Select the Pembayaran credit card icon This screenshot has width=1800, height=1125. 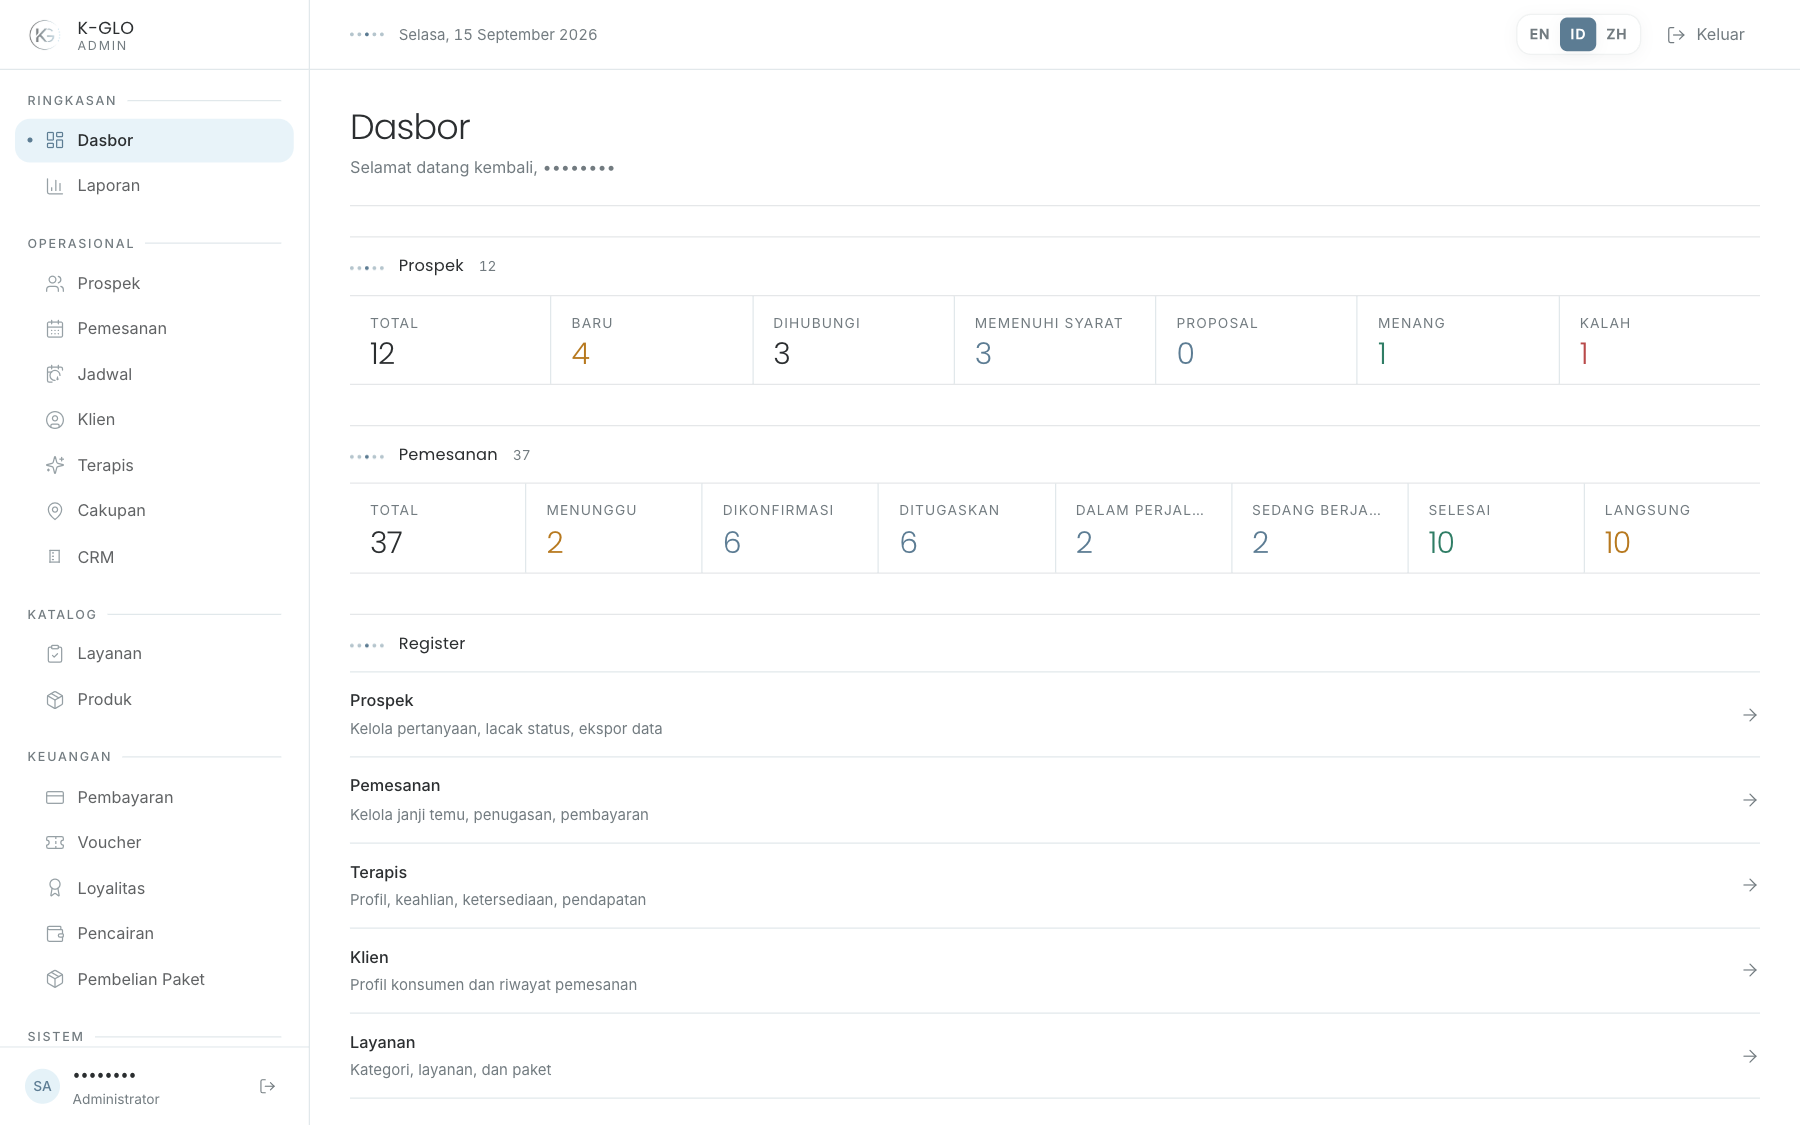click(55, 797)
